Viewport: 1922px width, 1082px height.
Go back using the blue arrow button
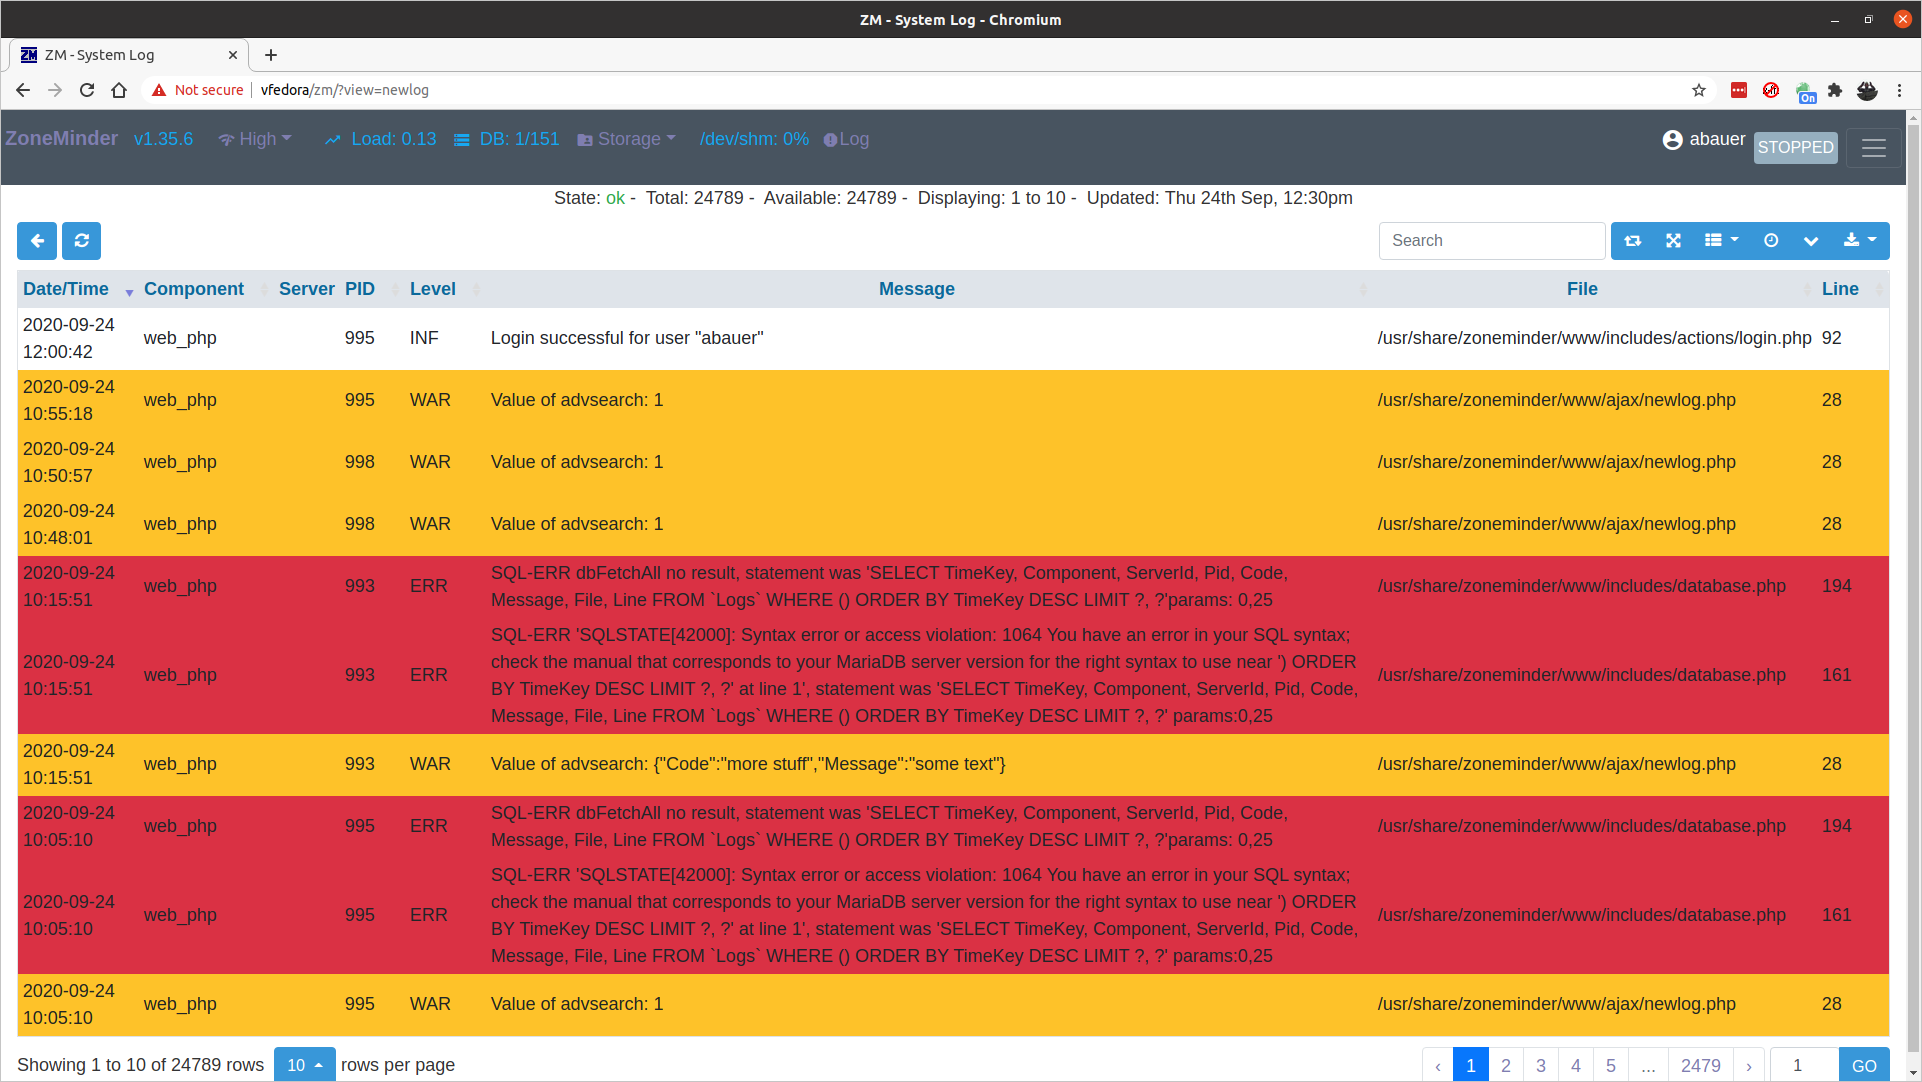[x=37, y=241]
